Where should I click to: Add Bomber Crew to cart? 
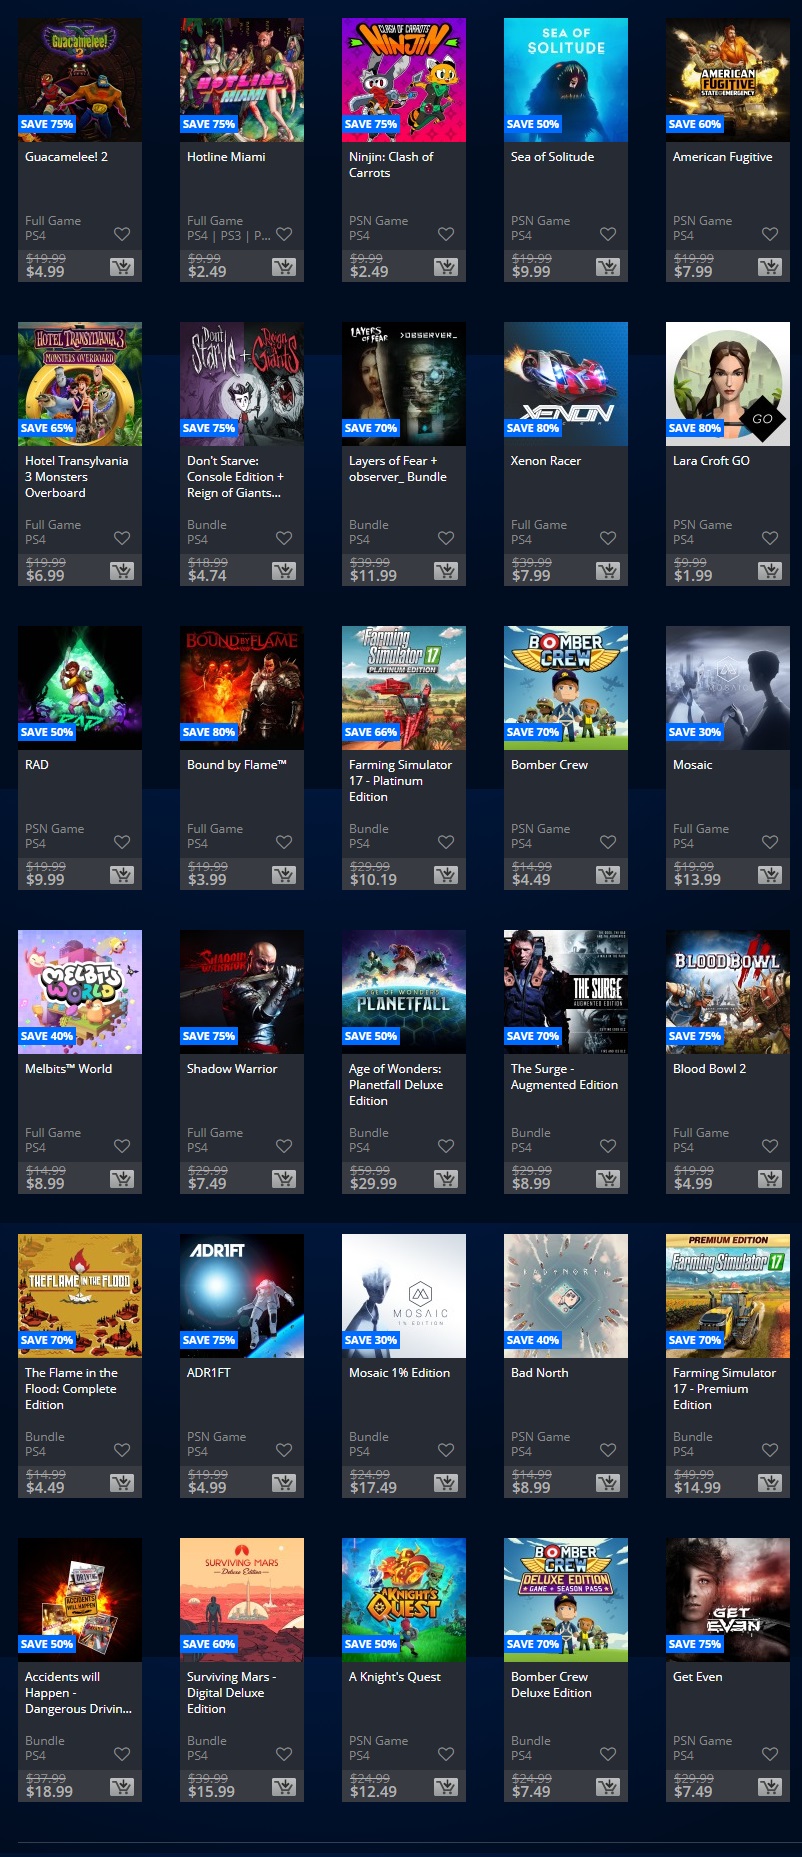click(x=607, y=875)
